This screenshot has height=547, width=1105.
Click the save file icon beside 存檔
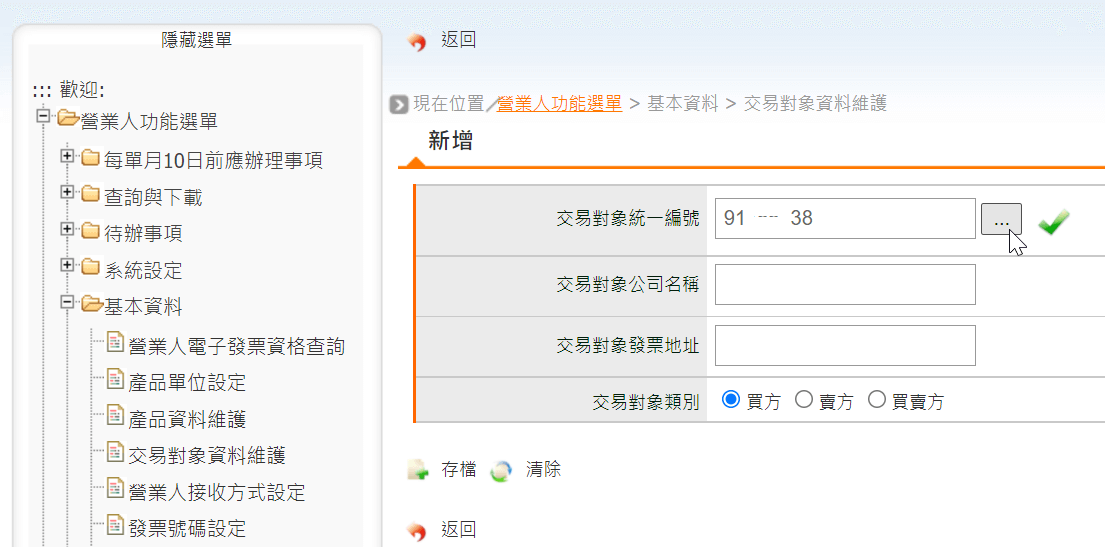click(x=418, y=470)
